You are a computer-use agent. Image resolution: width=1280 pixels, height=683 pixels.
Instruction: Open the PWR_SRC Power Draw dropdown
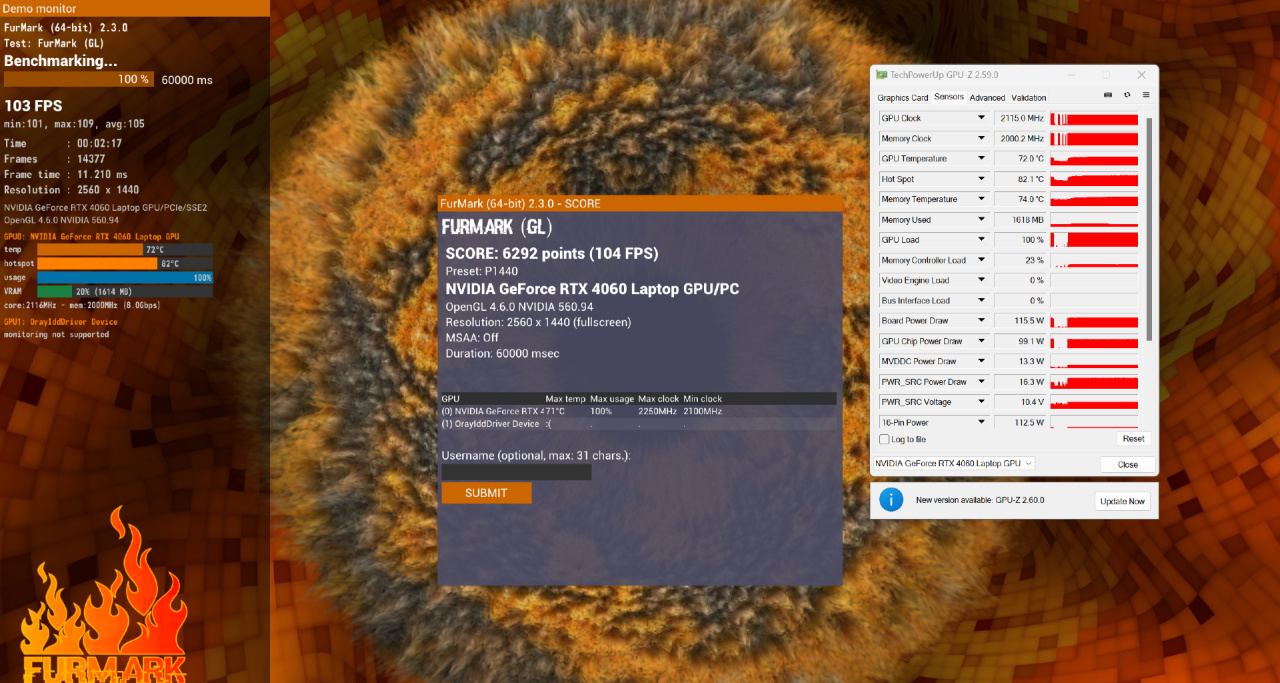click(x=982, y=382)
